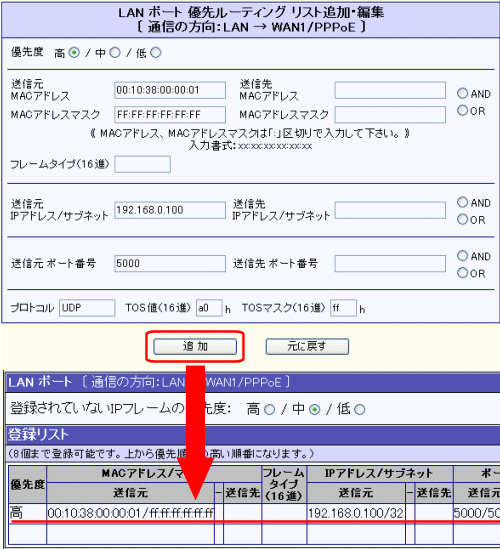Click the source MAC address field

(170, 90)
